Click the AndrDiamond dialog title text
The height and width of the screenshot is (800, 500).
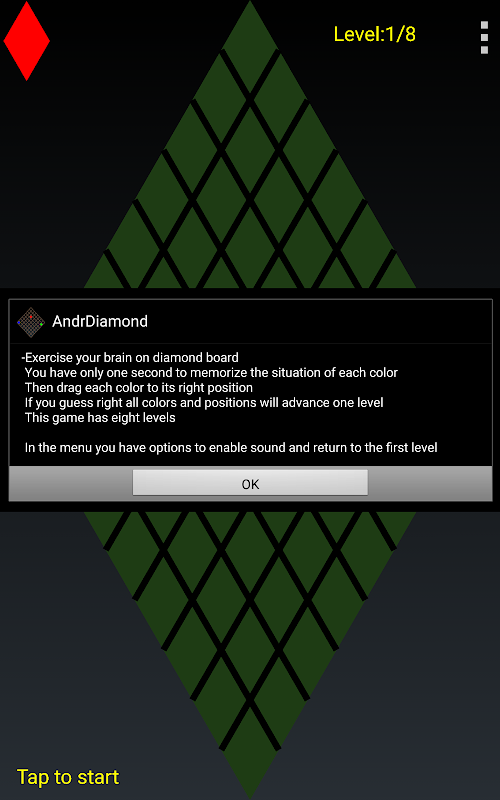[100, 321]
